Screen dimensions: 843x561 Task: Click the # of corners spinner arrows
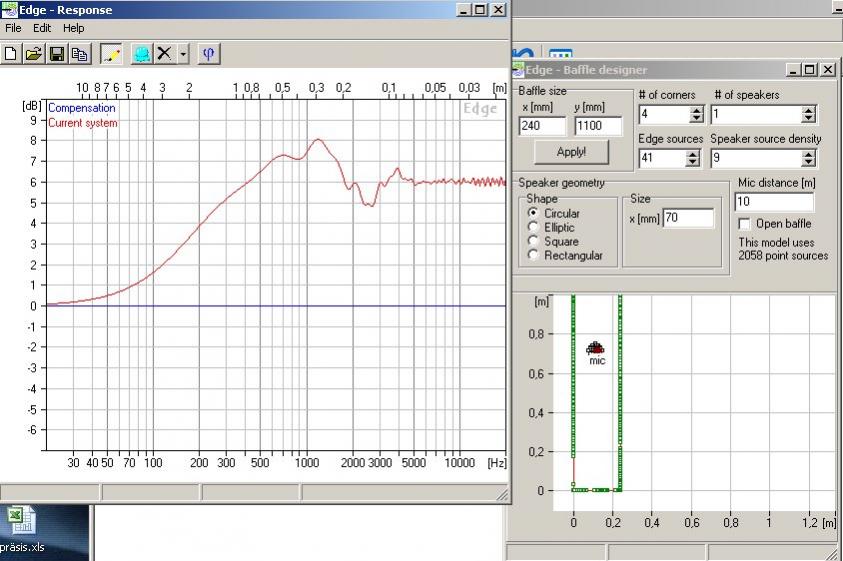point(695,115)
